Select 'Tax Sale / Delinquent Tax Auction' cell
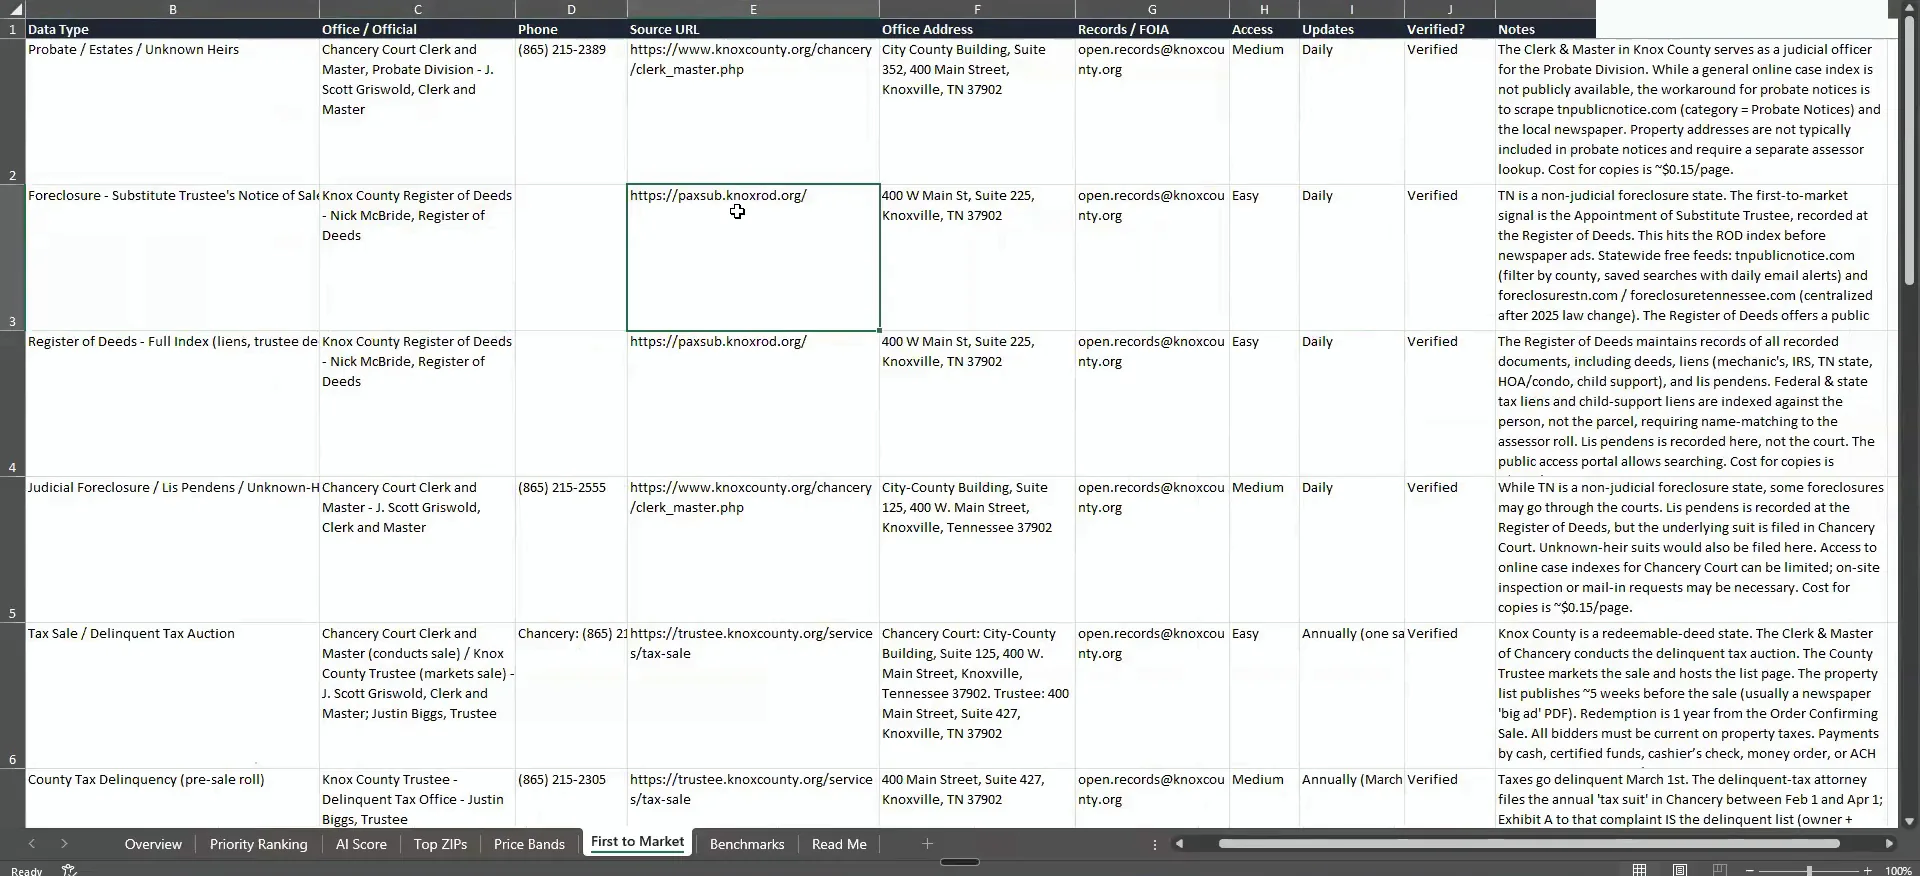Image resolution: width=1920 pixels, height=876 pixels. click(x=172, y=695)
